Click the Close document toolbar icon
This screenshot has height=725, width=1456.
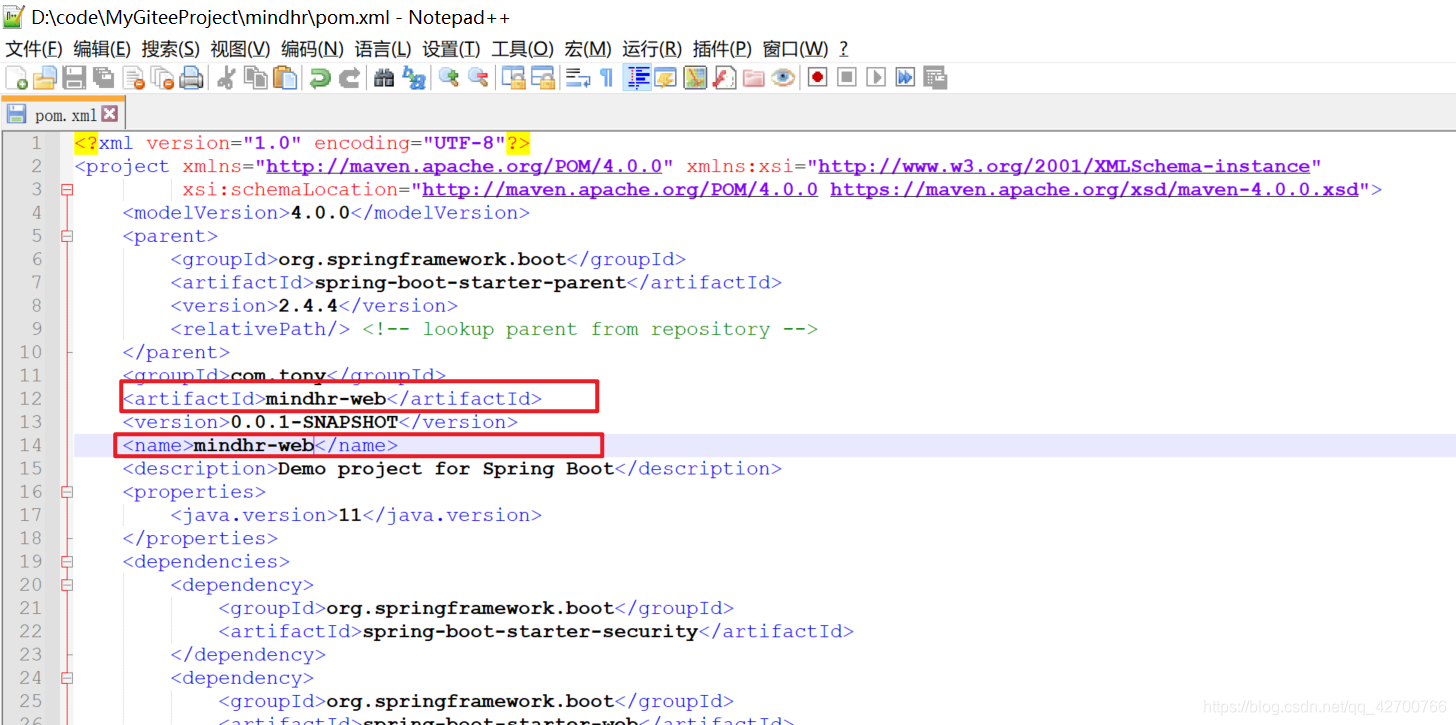132,78
